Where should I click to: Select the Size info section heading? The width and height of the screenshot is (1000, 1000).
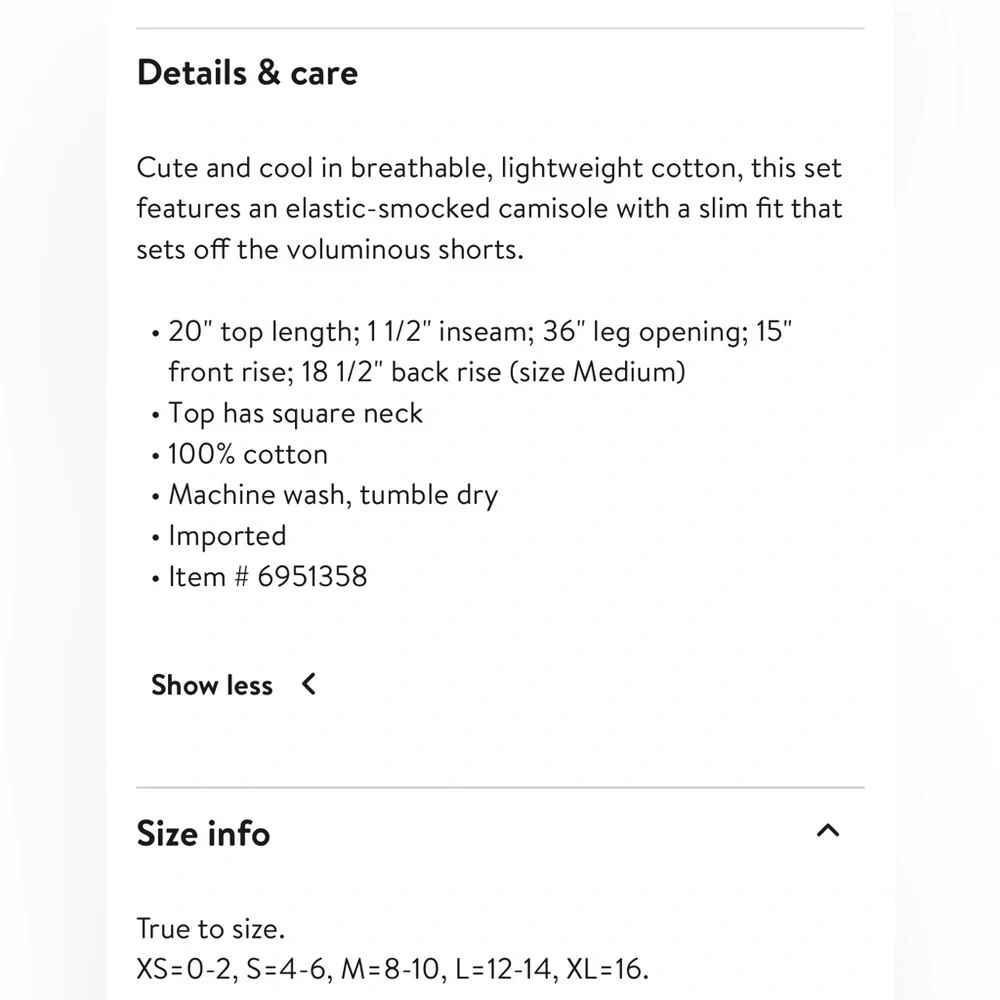(203, 834)
